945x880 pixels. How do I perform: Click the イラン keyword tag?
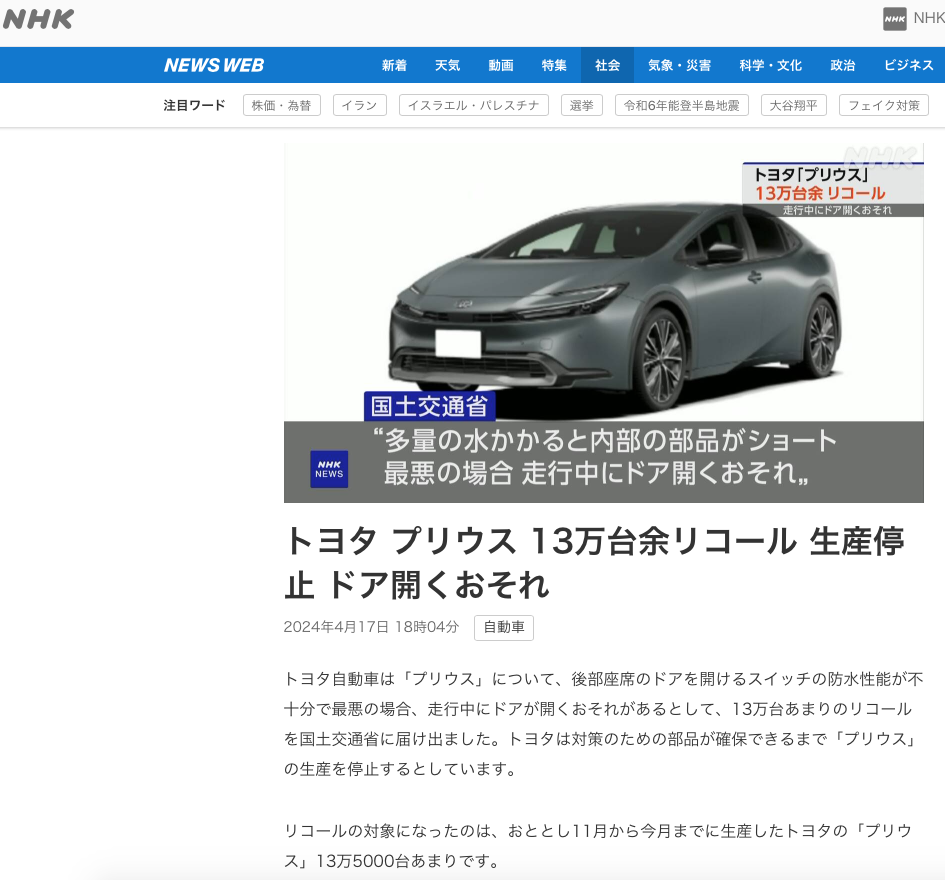pos(360,105)
